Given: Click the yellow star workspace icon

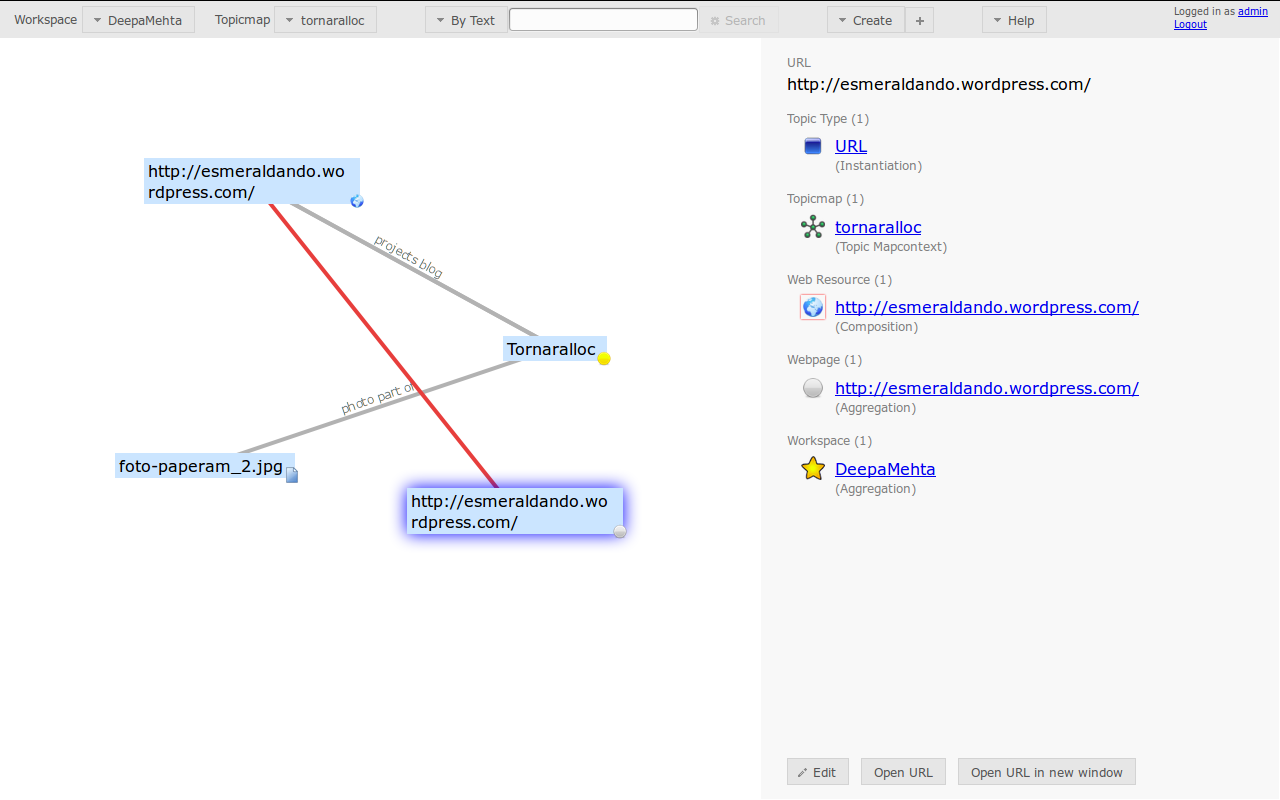Looking at the screenshot, I should 813,468.
